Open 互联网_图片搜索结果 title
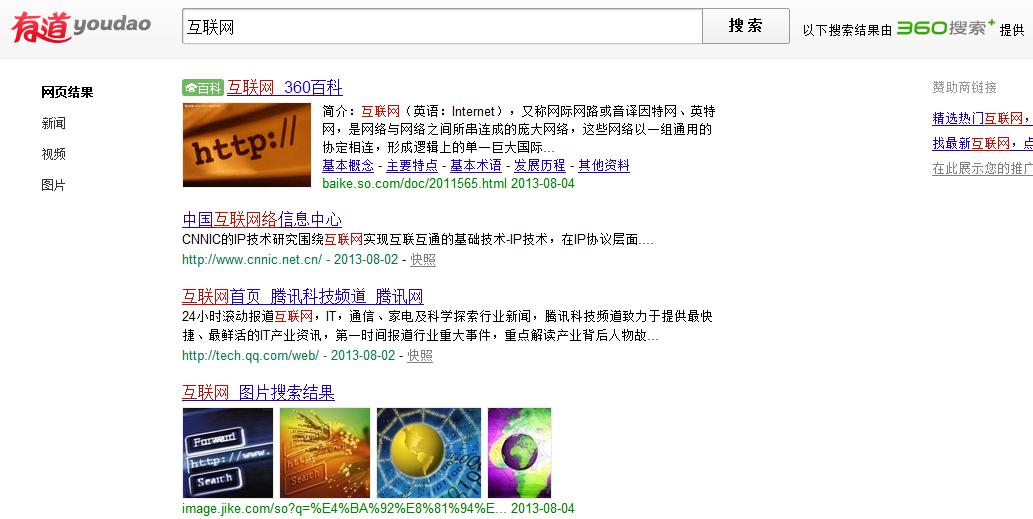Screen dimensions: 1033x519 pyautogui.click(x=258, y=393)
